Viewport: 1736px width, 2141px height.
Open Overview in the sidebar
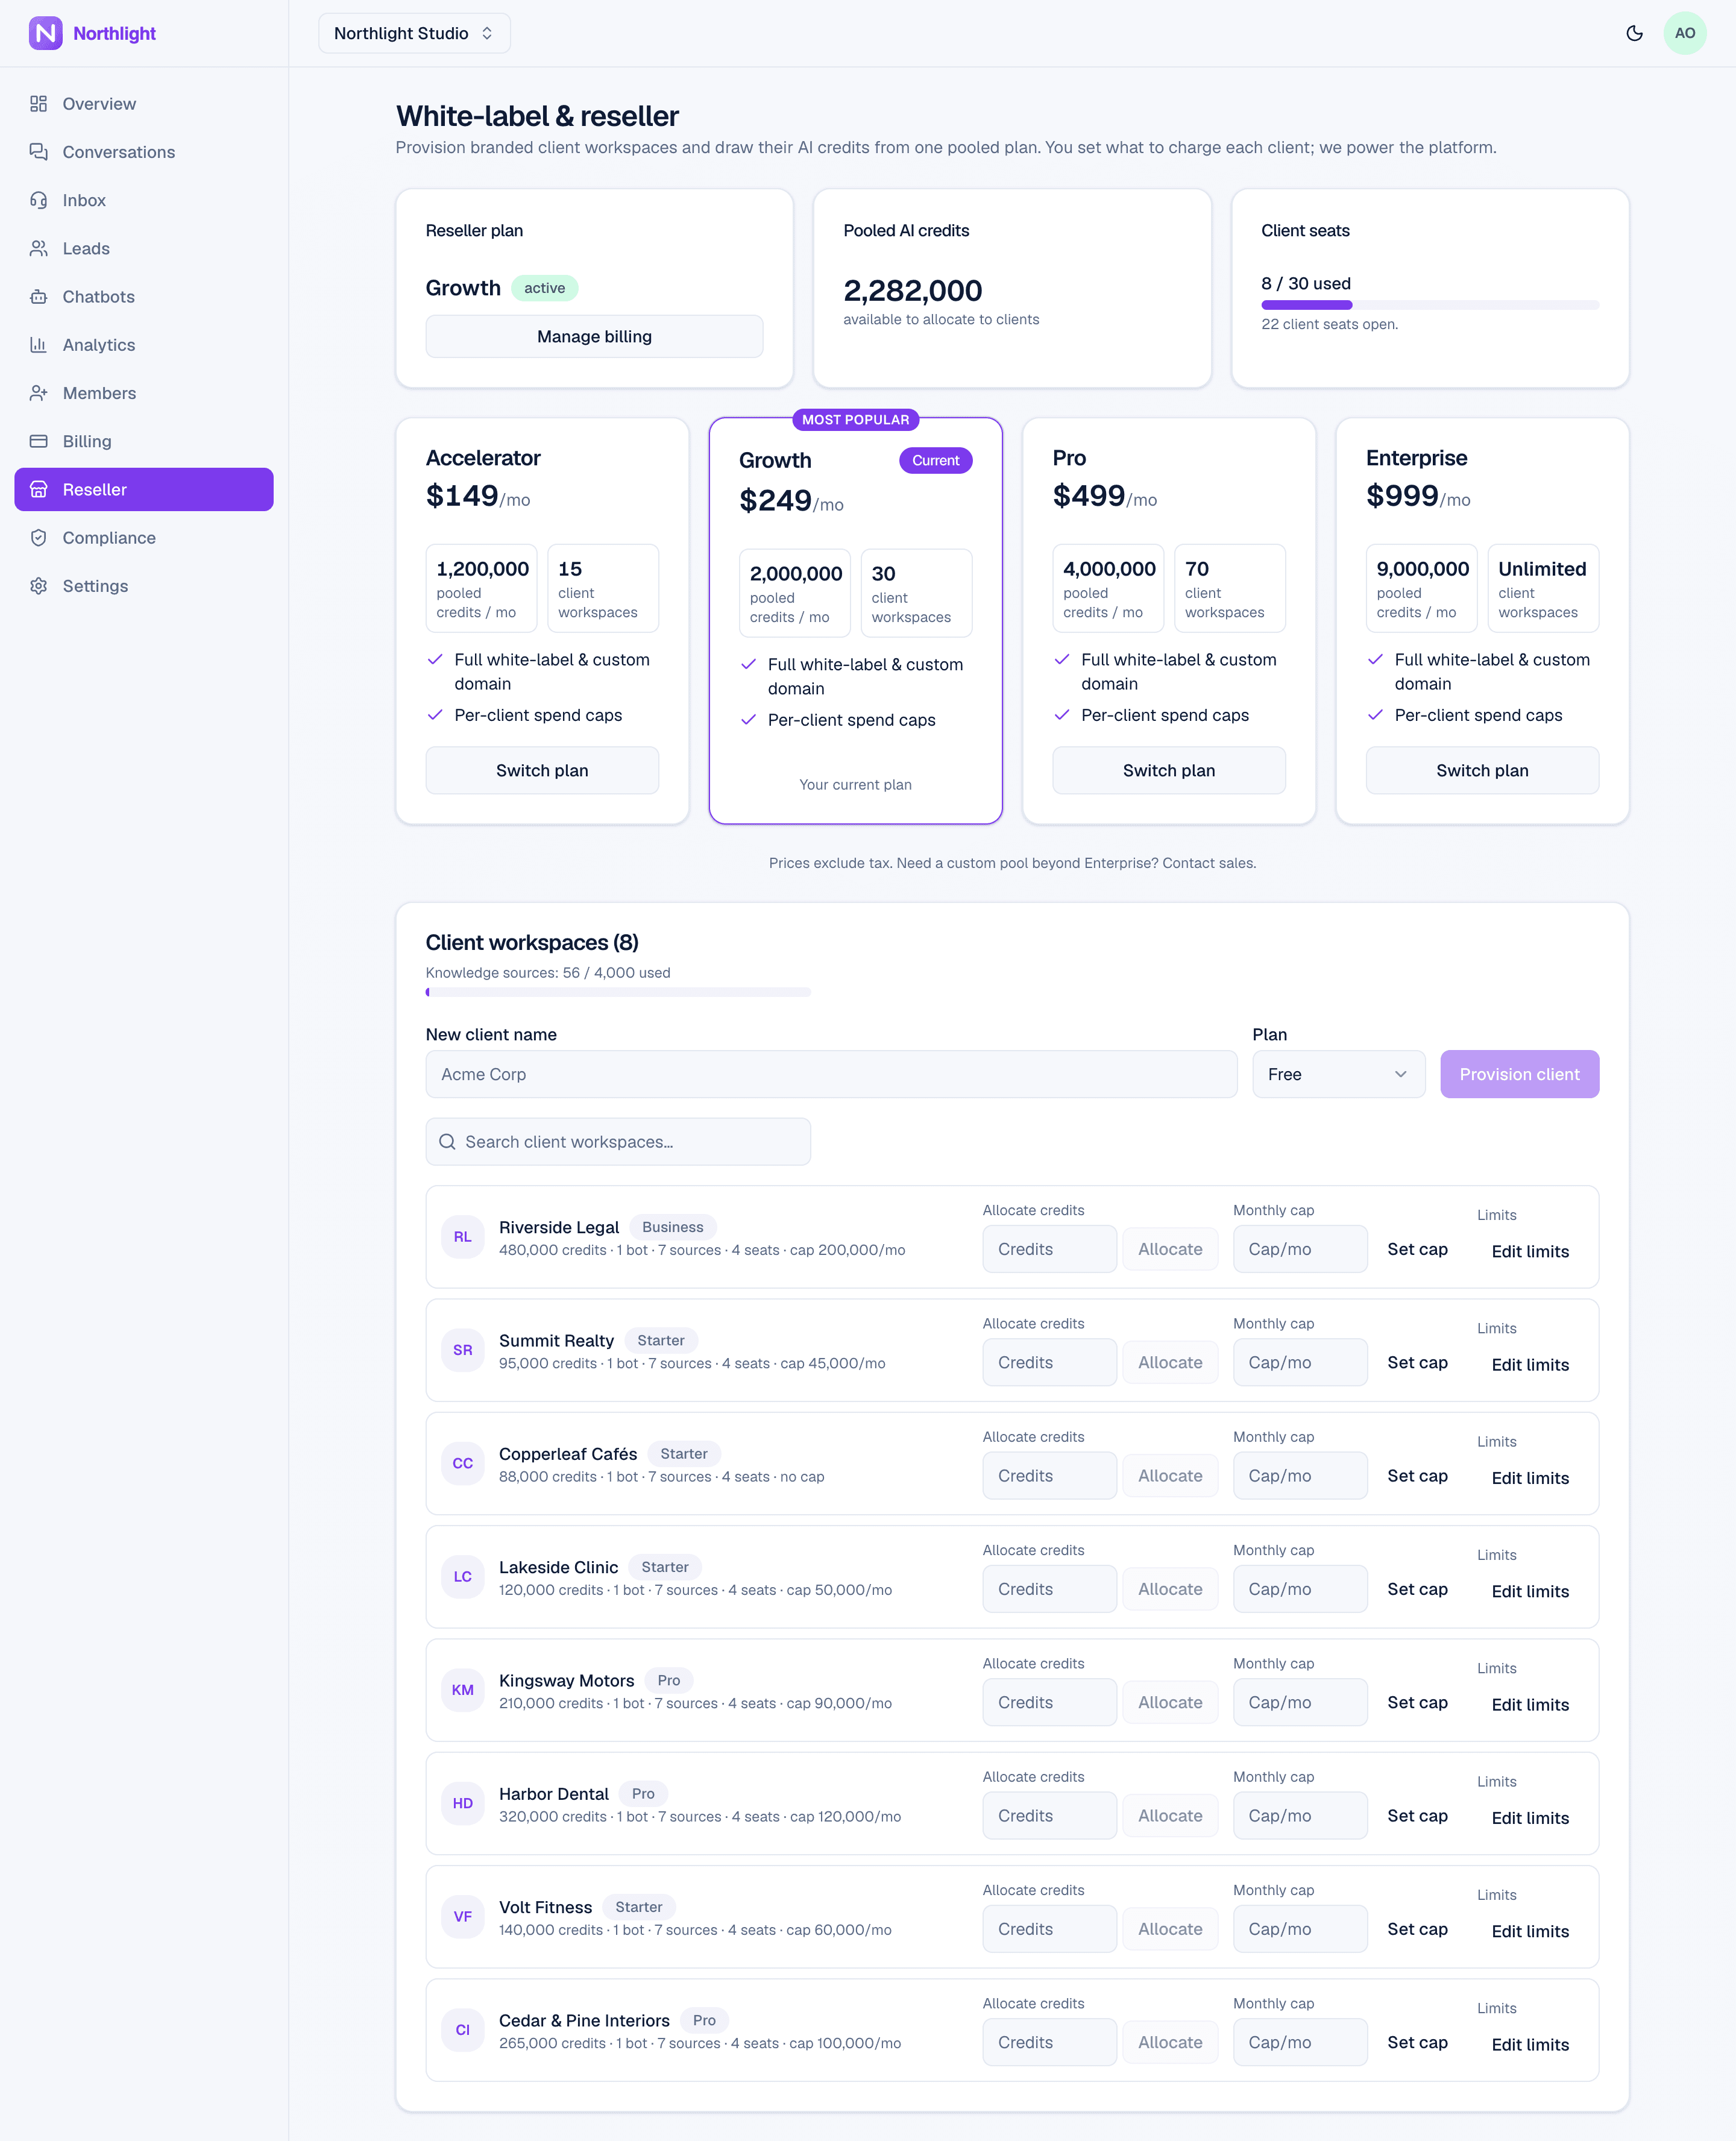[x=144, y=104]
